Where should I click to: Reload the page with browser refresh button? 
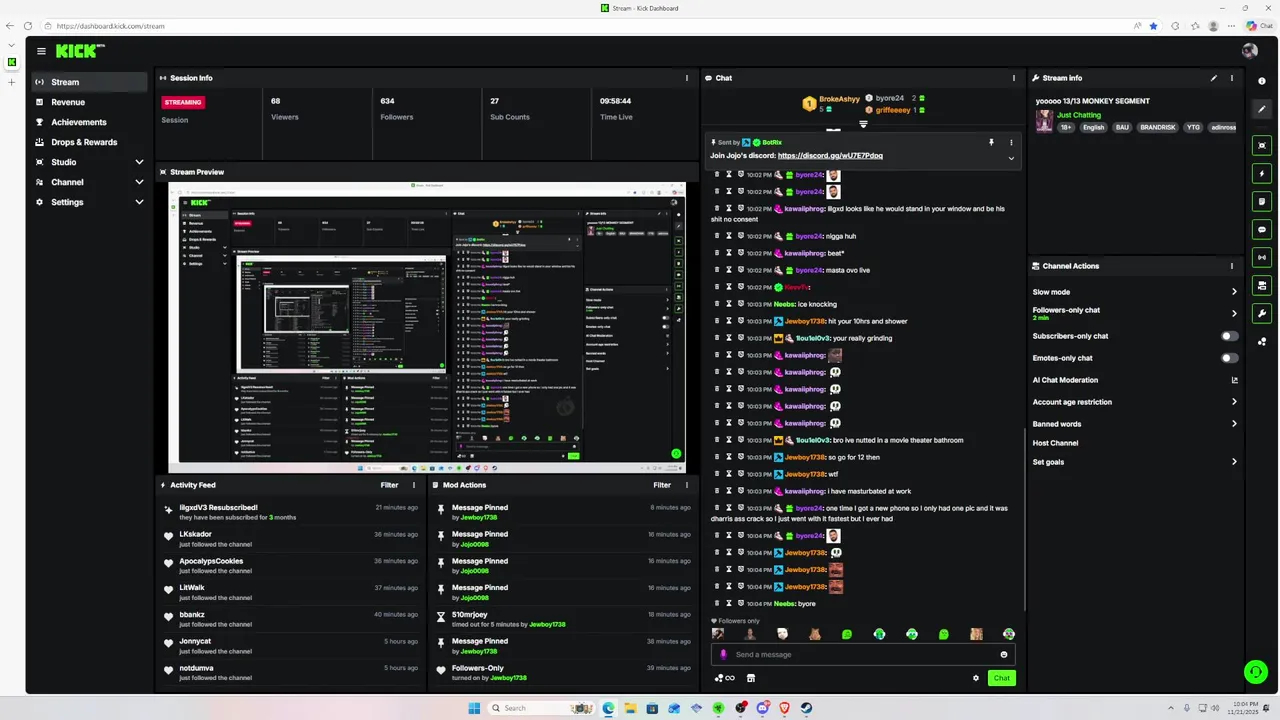(x=27, y=26)
